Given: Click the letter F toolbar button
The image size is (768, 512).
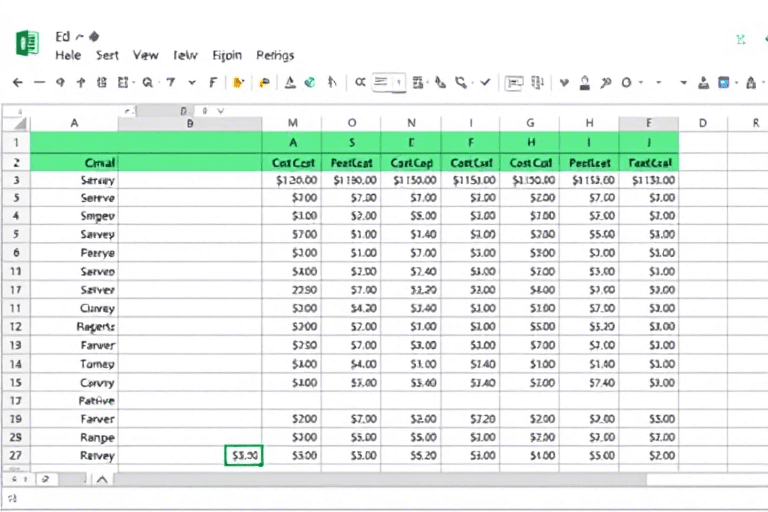Looking at the screenshot, I should 212,83.
